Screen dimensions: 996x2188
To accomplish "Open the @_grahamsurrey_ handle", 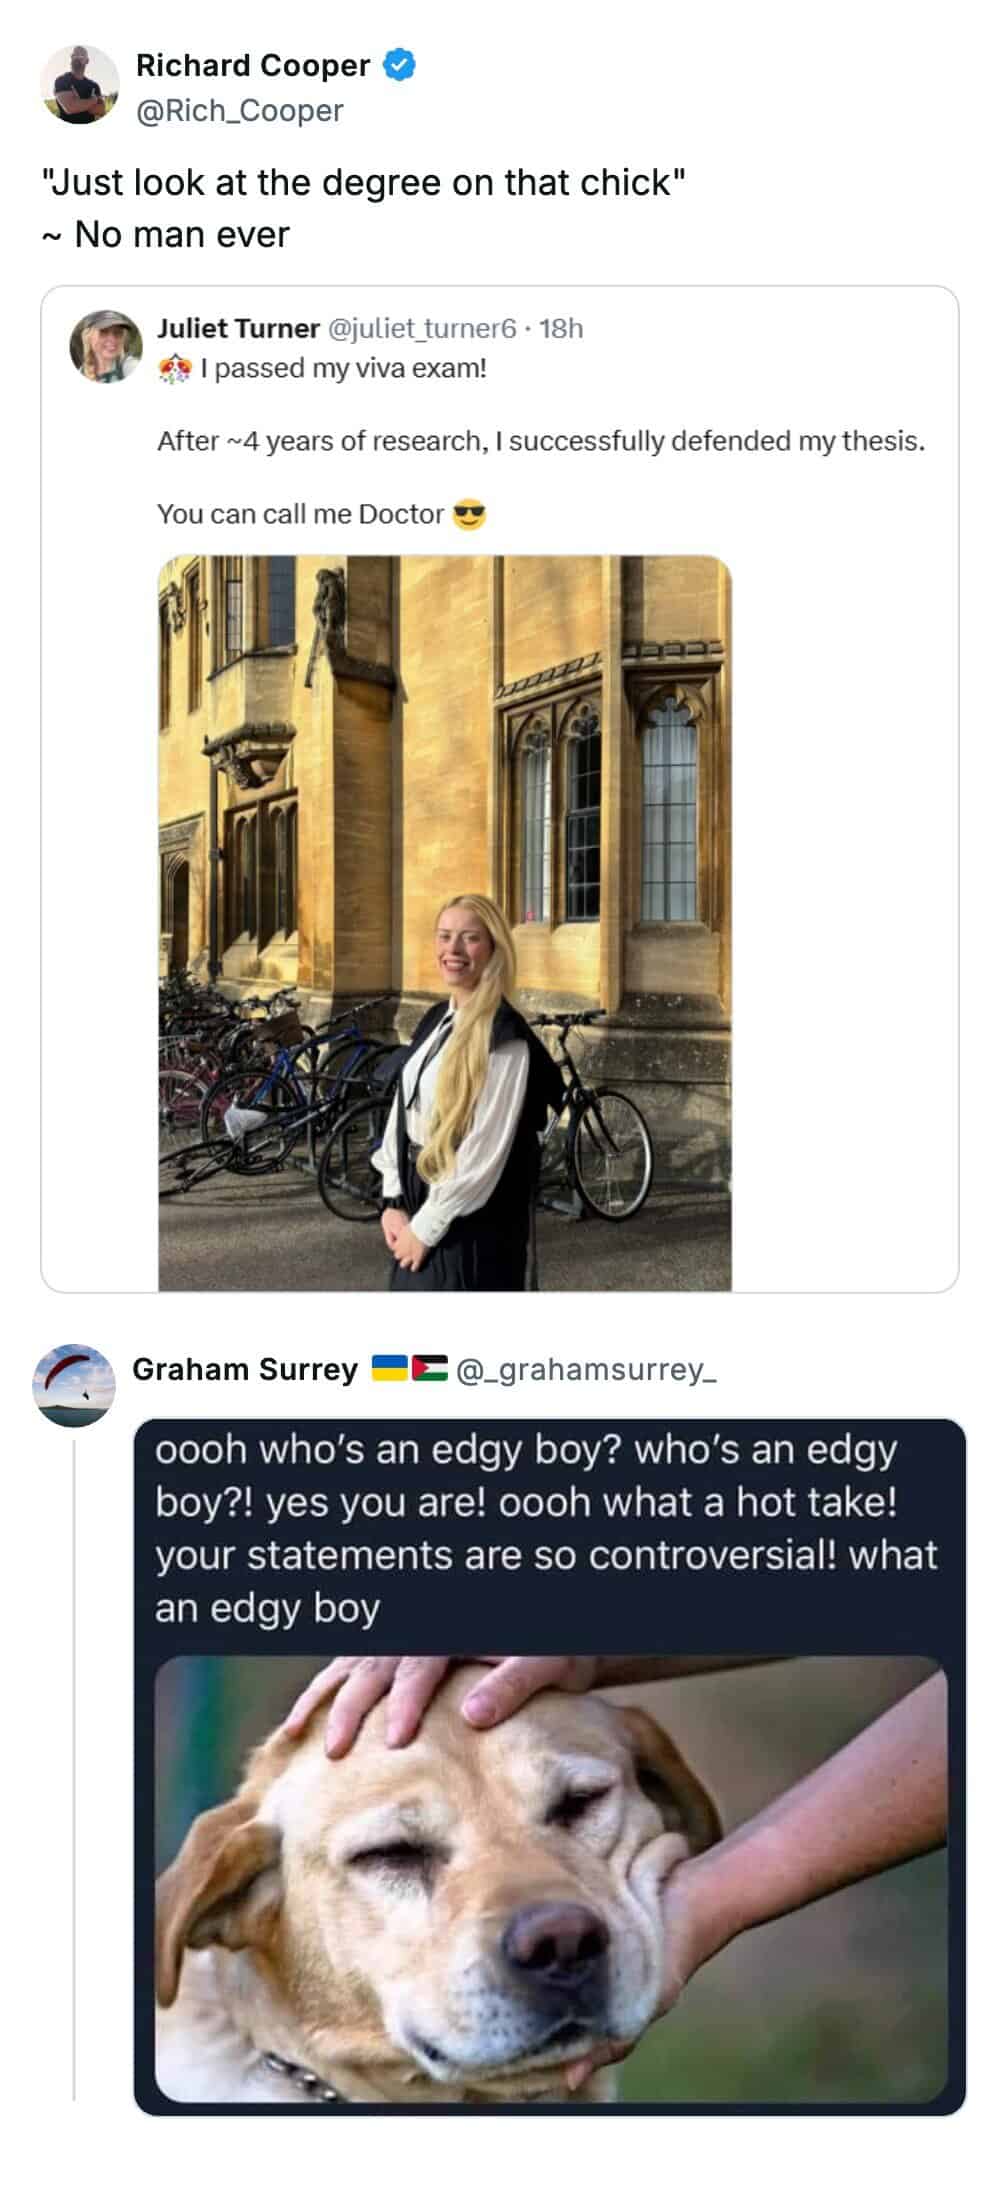I will point(587,1369).
